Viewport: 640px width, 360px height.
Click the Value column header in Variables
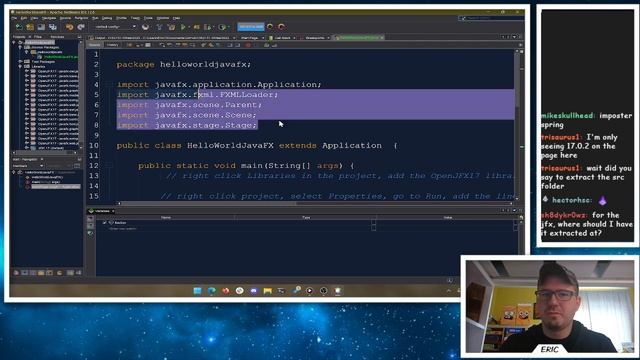448,218
